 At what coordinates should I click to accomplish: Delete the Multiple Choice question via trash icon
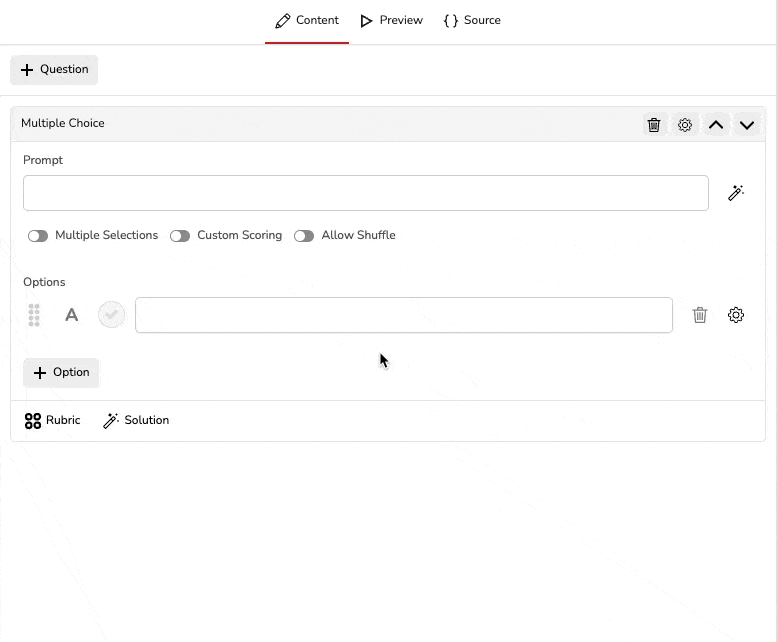point(654,125)
